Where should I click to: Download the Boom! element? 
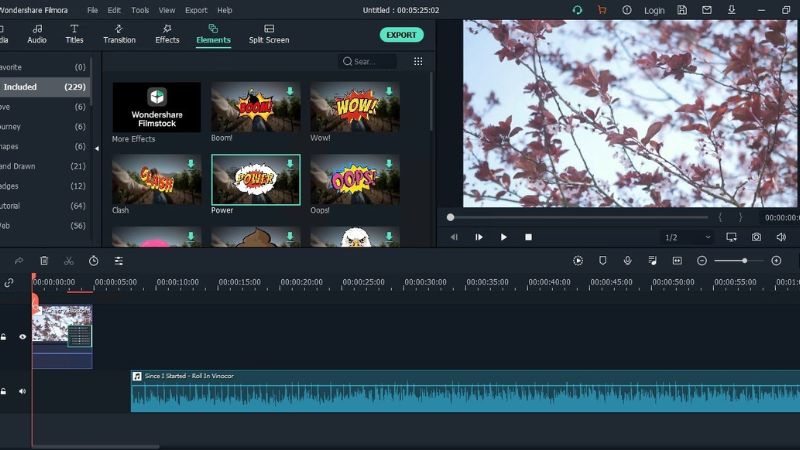[x=290, y=91]
